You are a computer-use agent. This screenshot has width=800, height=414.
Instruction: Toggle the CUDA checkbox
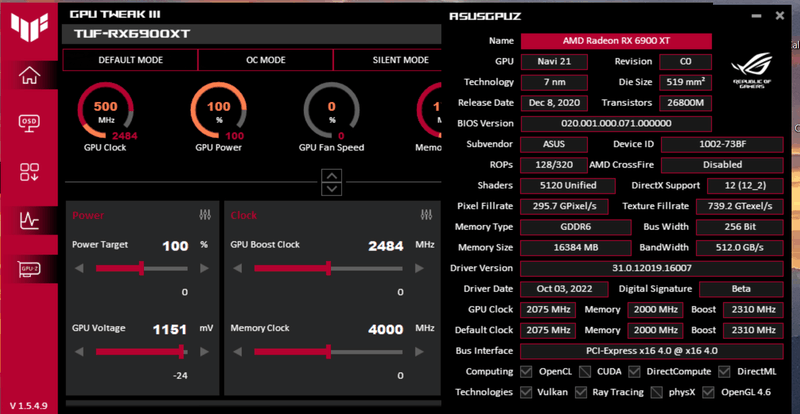click(585, 372)
